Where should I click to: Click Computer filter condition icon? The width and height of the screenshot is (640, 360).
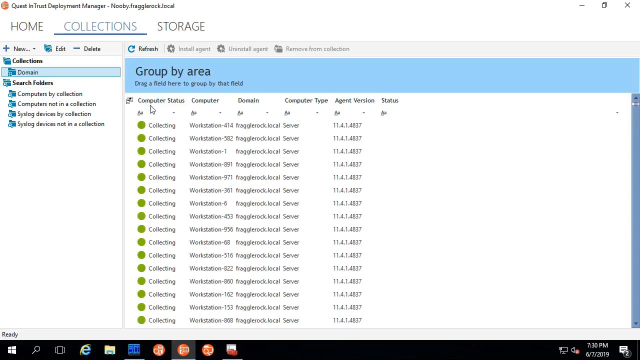pyautogui.click(x=194, y=113)
